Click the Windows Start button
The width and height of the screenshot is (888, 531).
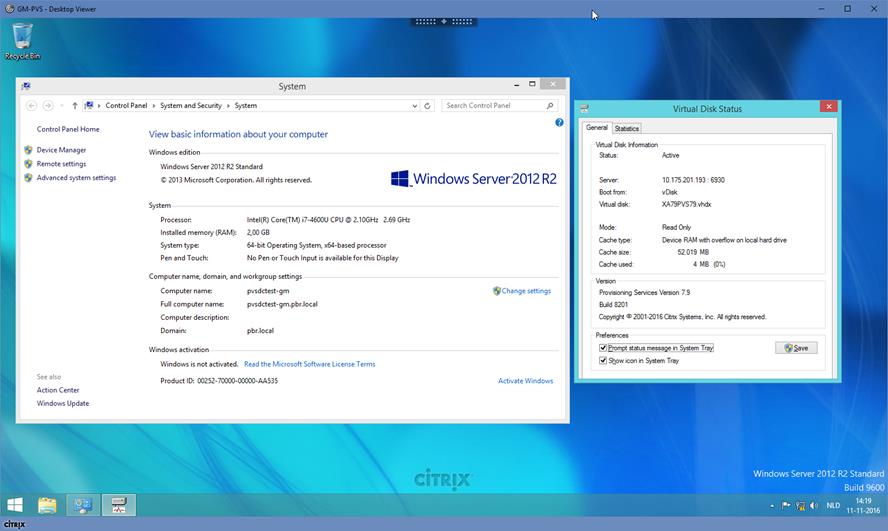coord(15,504)
